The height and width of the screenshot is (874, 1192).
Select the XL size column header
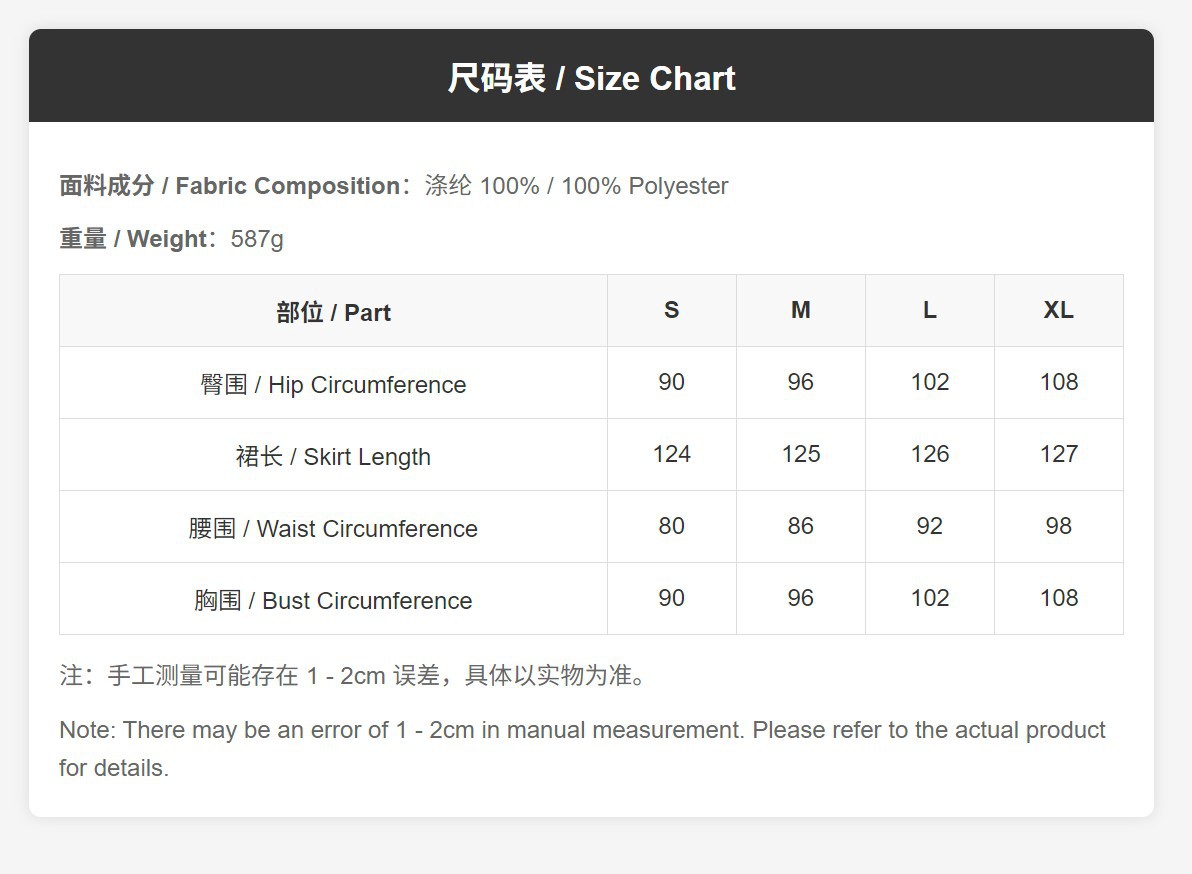tap(1058, 310)
